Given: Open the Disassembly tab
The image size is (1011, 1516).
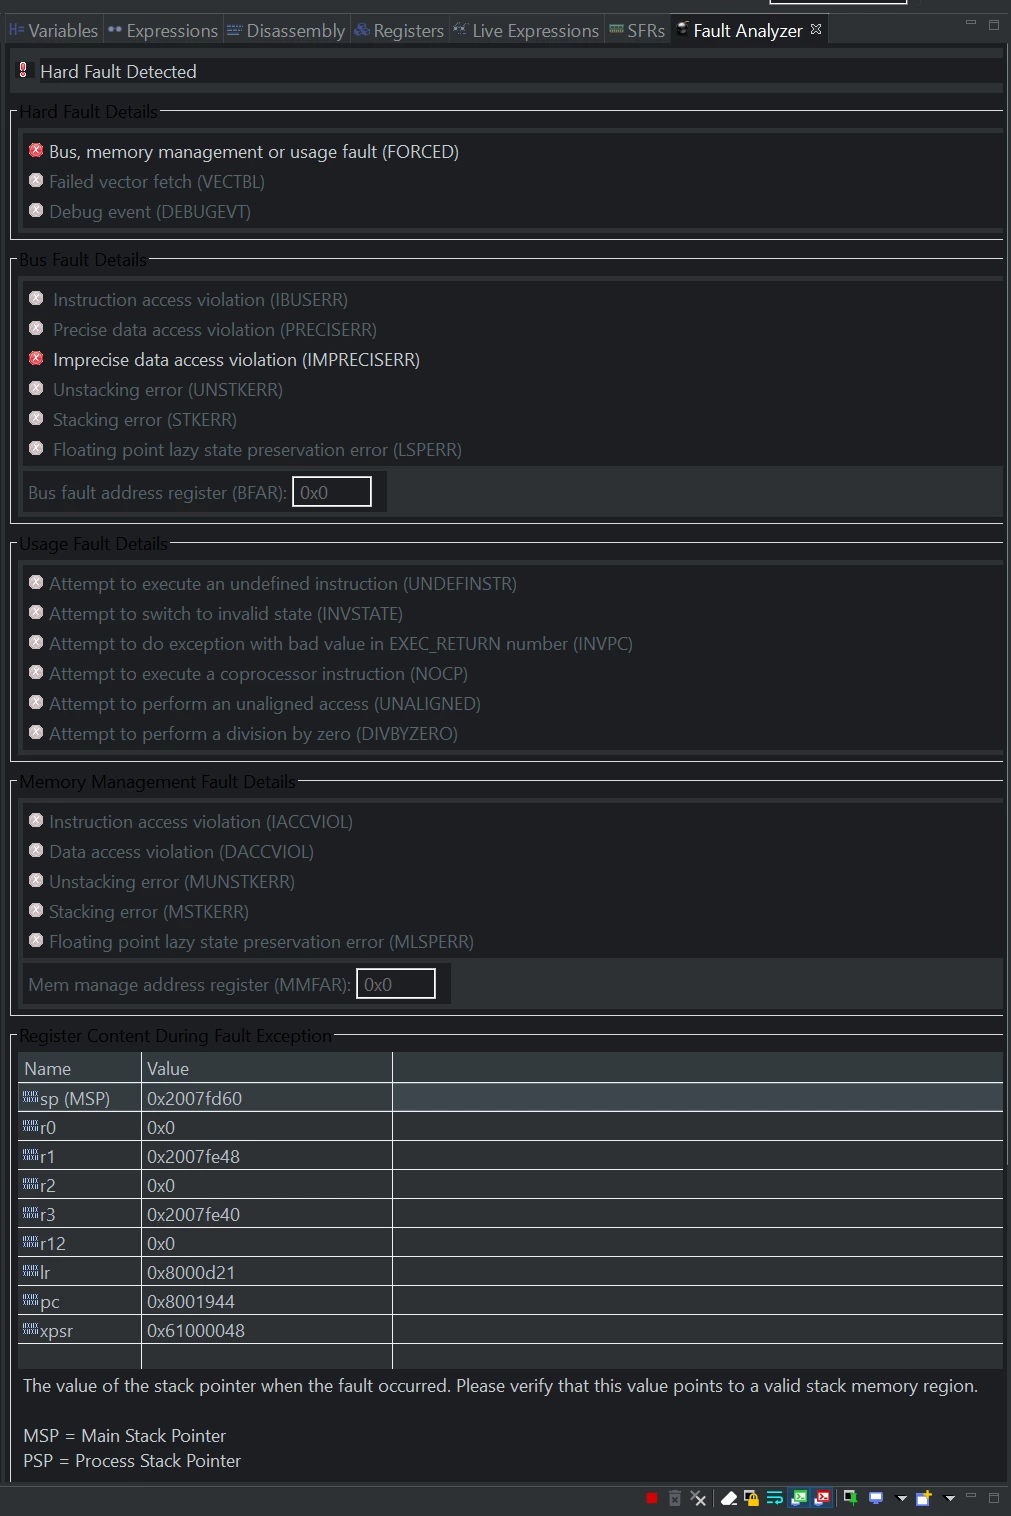Looking at the screenshot, I should (286, 31).
